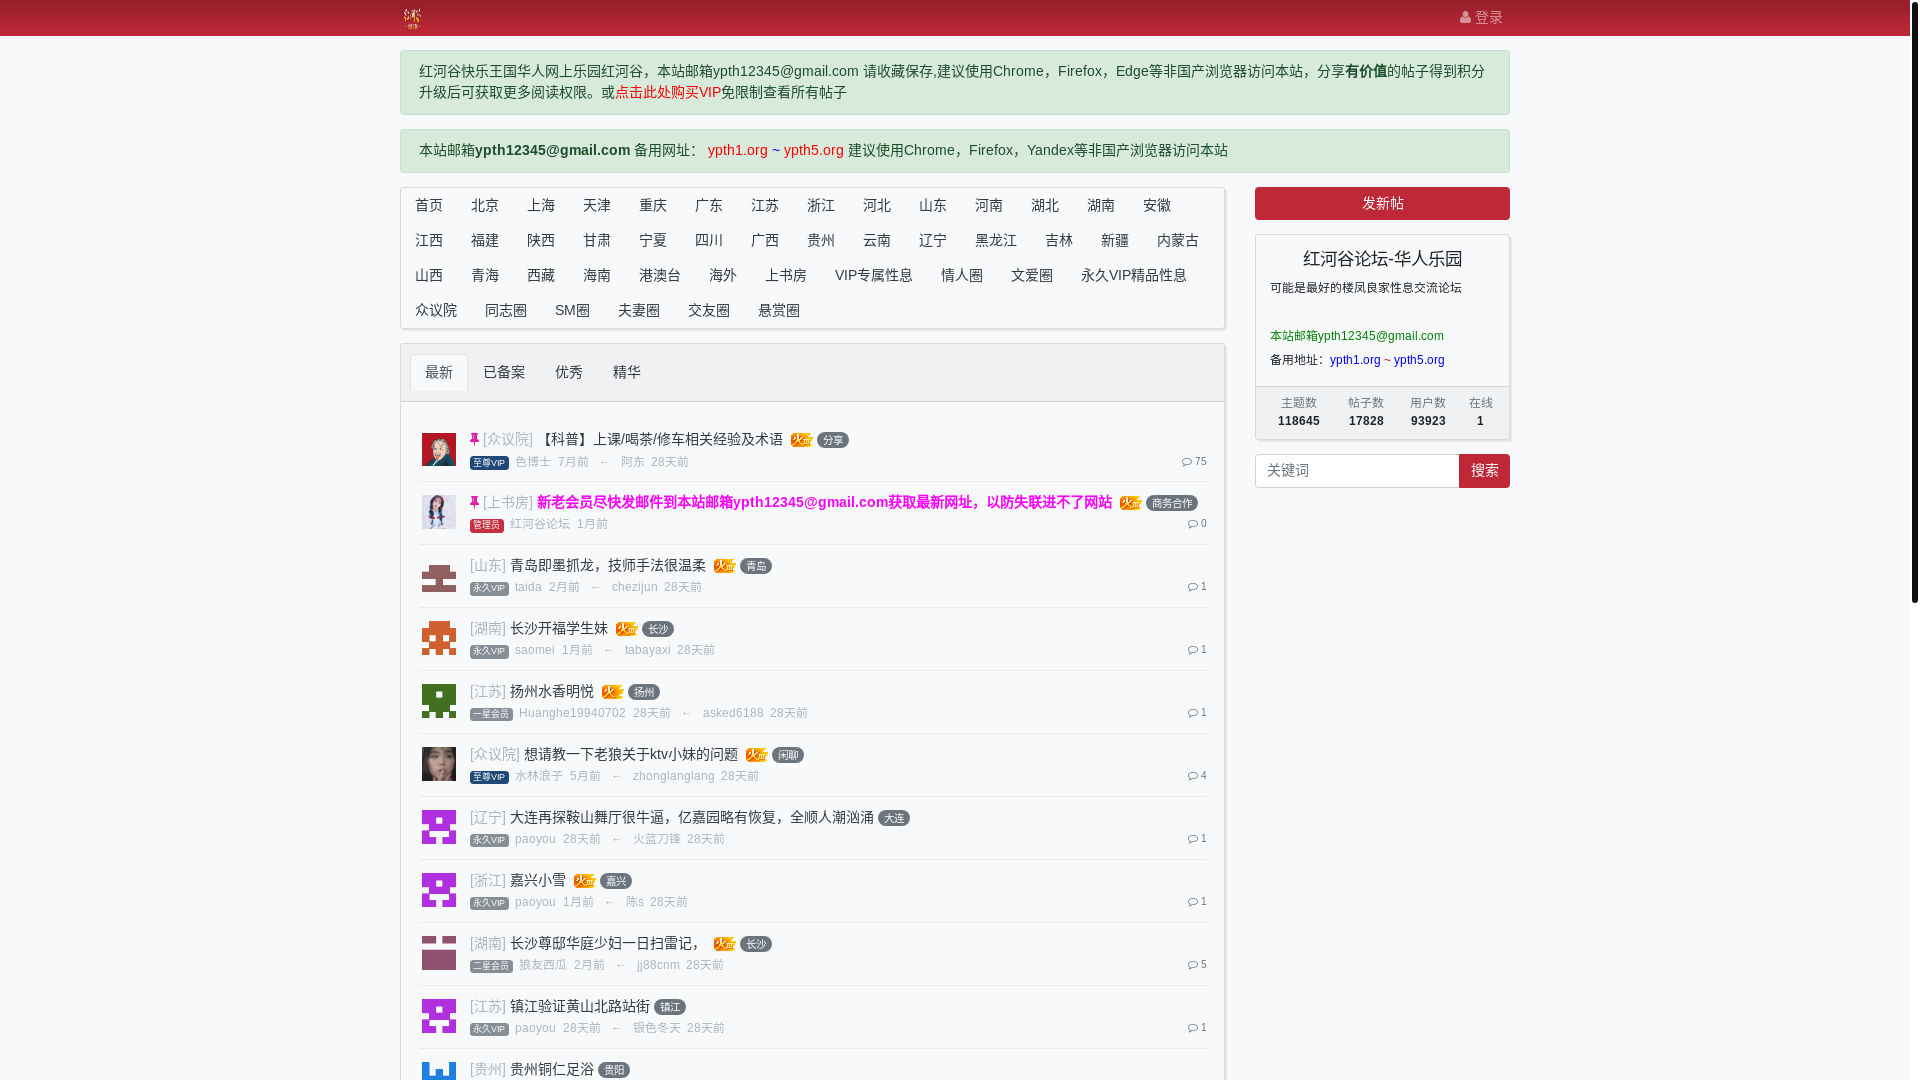The height and width of the screenshot is (1080, 1920).
Task: Click the hot flame icon on 科普 post
Action: [801, 440]
